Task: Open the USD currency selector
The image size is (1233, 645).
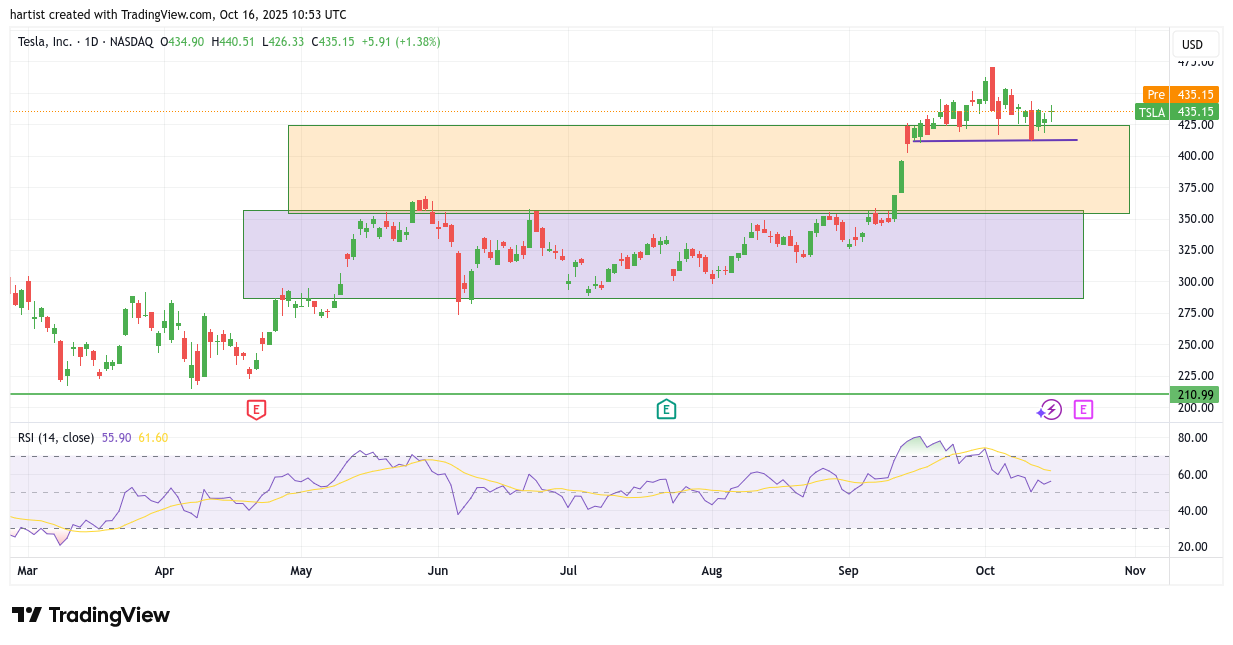Action: pos(1193,44)
